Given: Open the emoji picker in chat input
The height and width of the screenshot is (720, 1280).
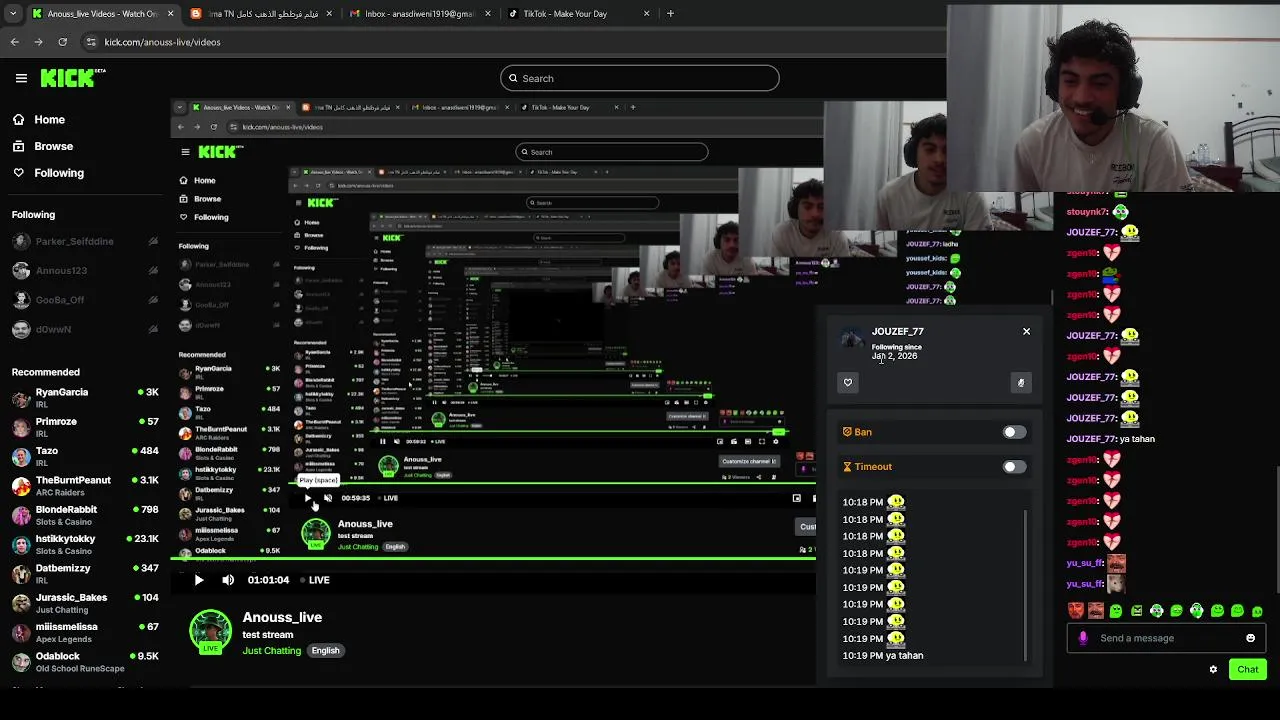Looking at the screenshot, I should pos(1250,638).
